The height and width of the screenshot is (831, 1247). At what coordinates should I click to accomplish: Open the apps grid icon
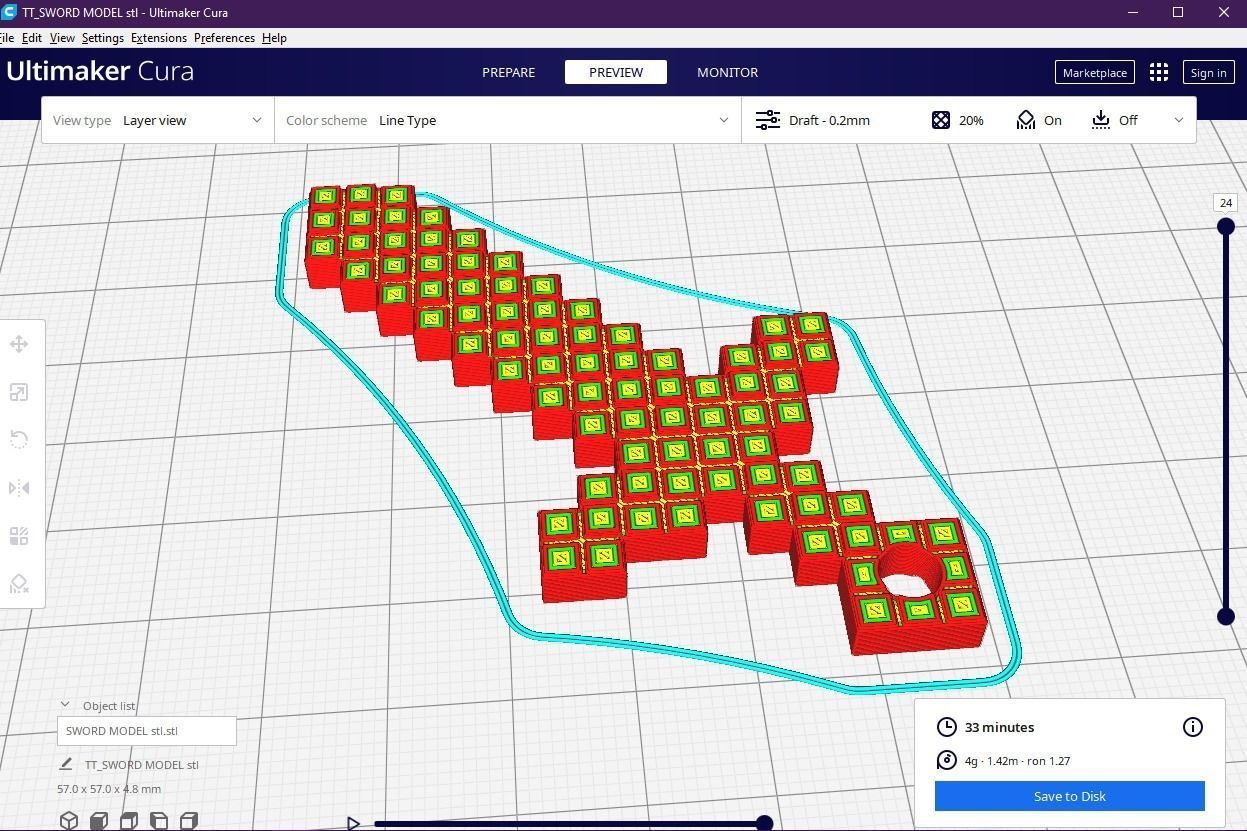point(1158,72)
